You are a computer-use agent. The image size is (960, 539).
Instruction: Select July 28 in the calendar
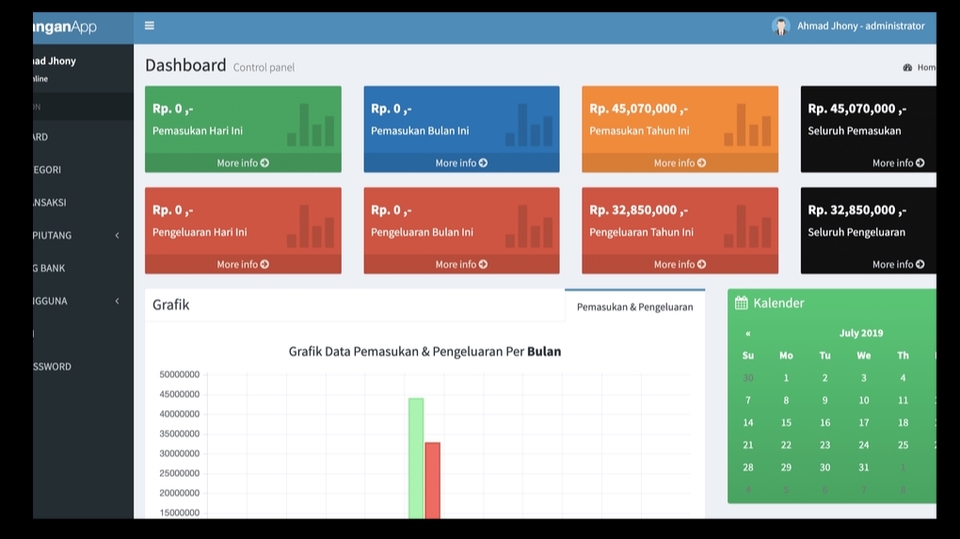pyautogui.click(x=748, y=467)
